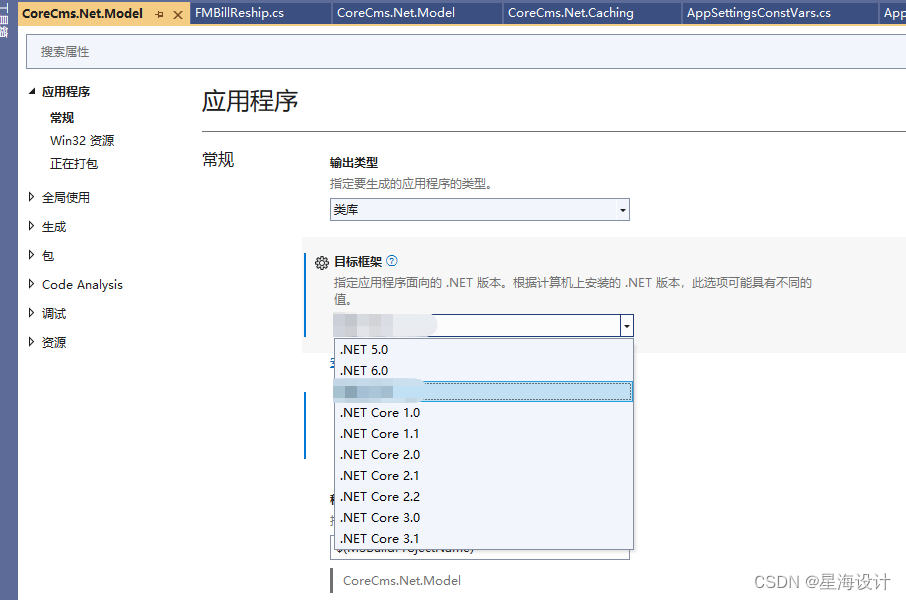Viewport: 906px width, 600px height.
Task: Click the target framework dropdown arrow
Action: [x=627, y=326]
